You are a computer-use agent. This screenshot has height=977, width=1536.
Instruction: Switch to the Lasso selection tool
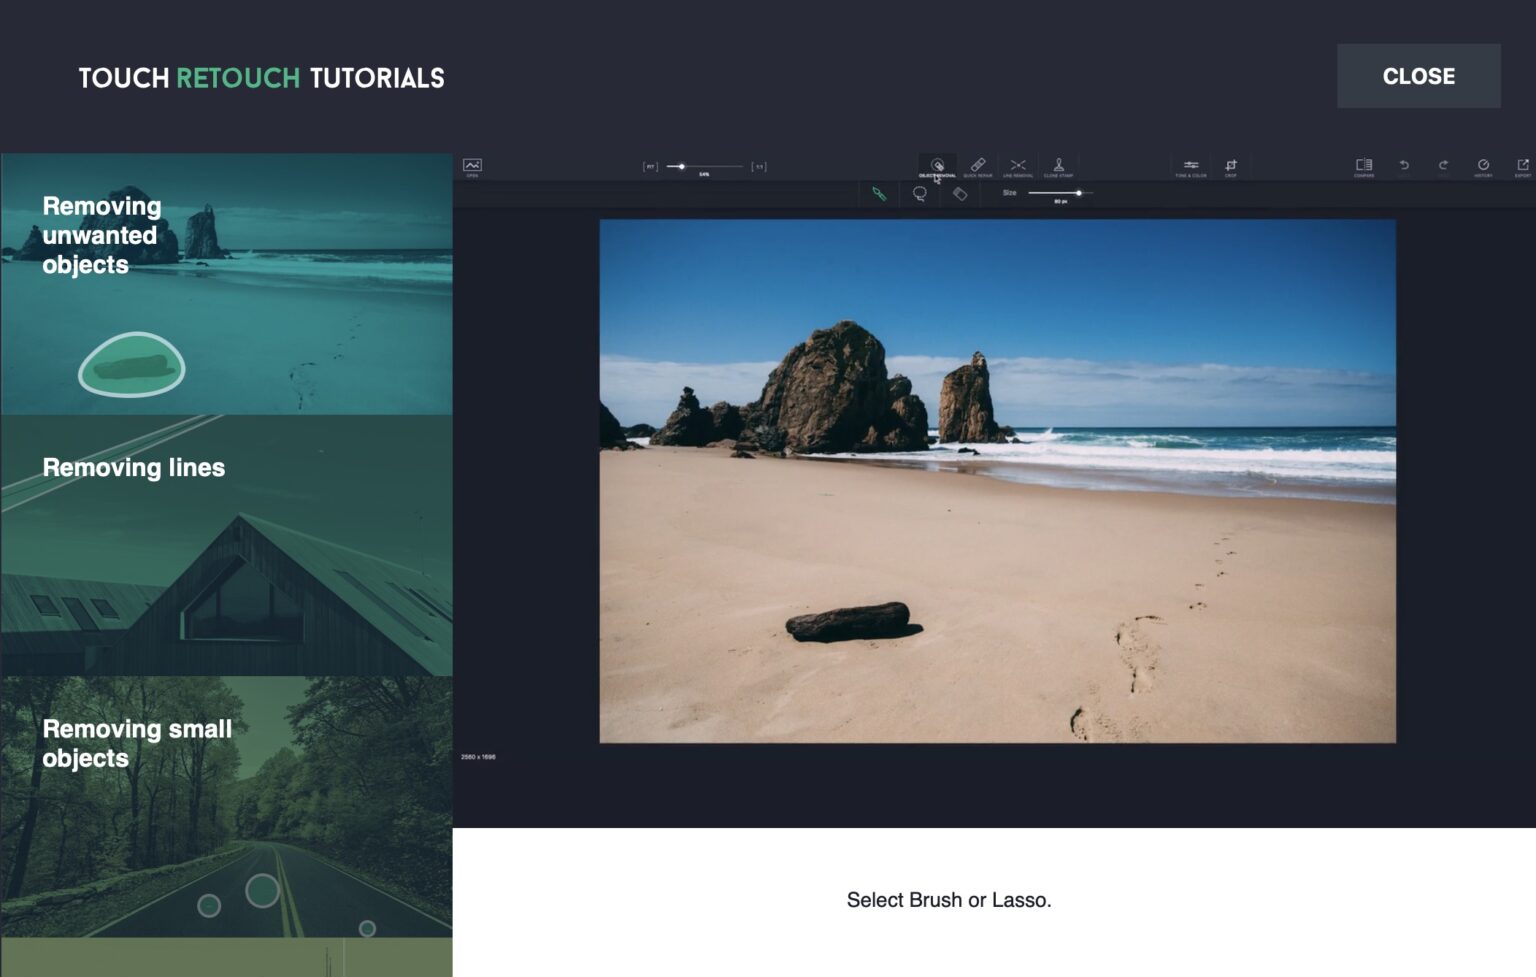click(919, 194)
